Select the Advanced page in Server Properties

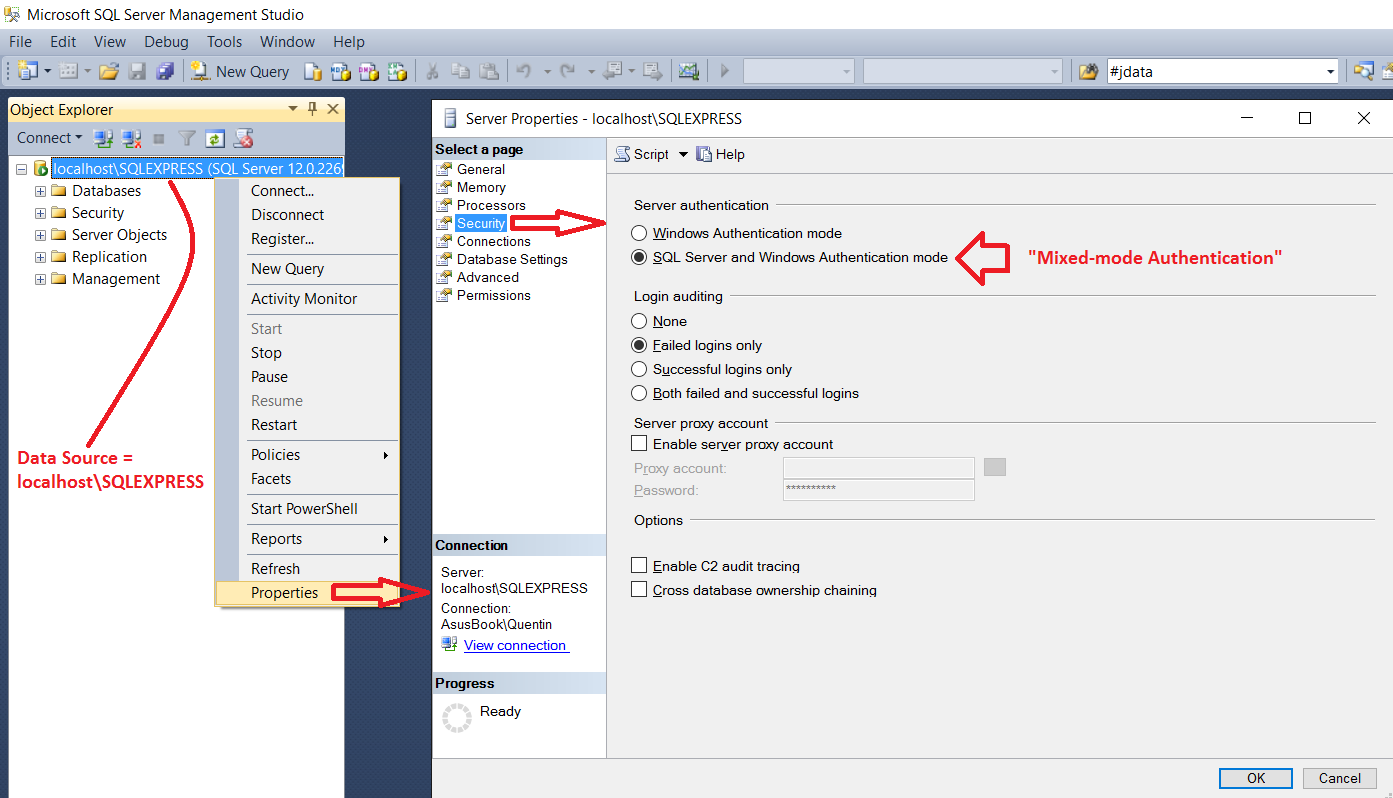coord(488,277)
